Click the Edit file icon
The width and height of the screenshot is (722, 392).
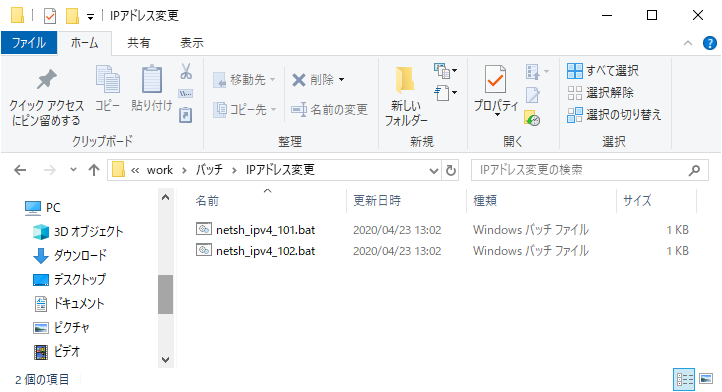533,95
